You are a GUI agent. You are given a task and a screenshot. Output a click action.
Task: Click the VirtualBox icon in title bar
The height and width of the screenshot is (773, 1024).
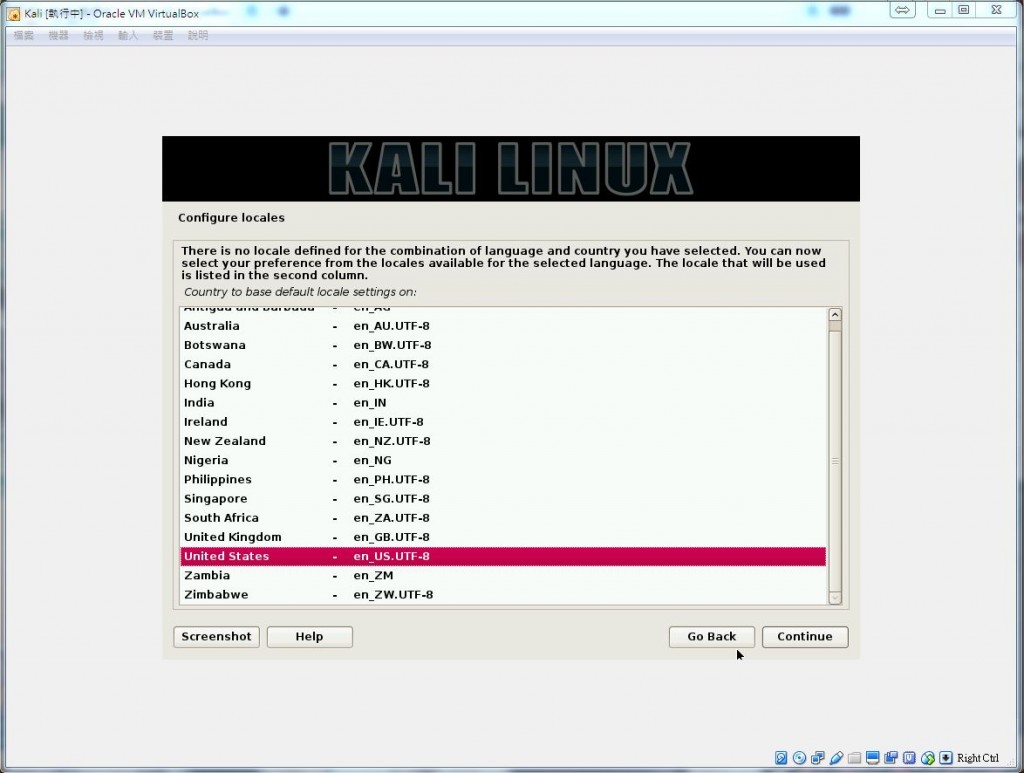coord(13,14)
